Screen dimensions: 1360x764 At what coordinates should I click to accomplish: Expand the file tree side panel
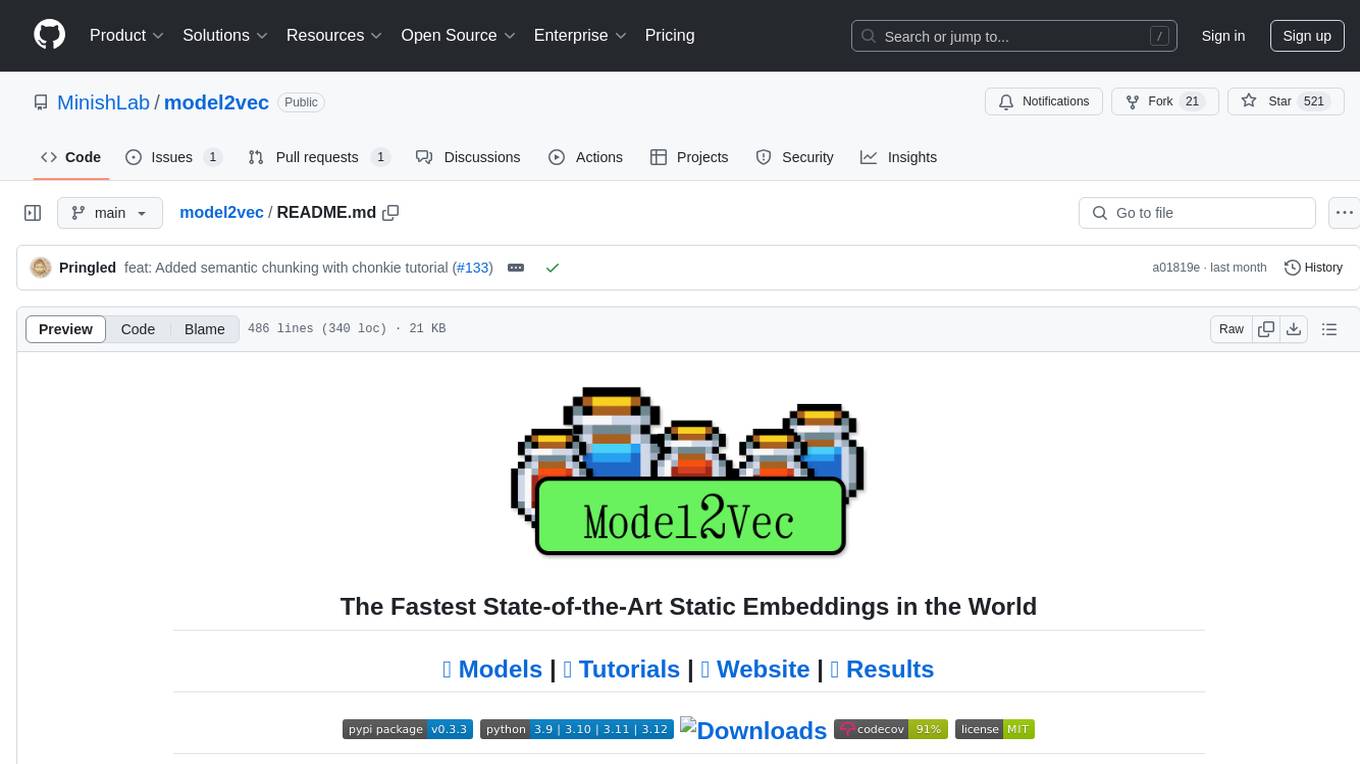click(33, 213)
